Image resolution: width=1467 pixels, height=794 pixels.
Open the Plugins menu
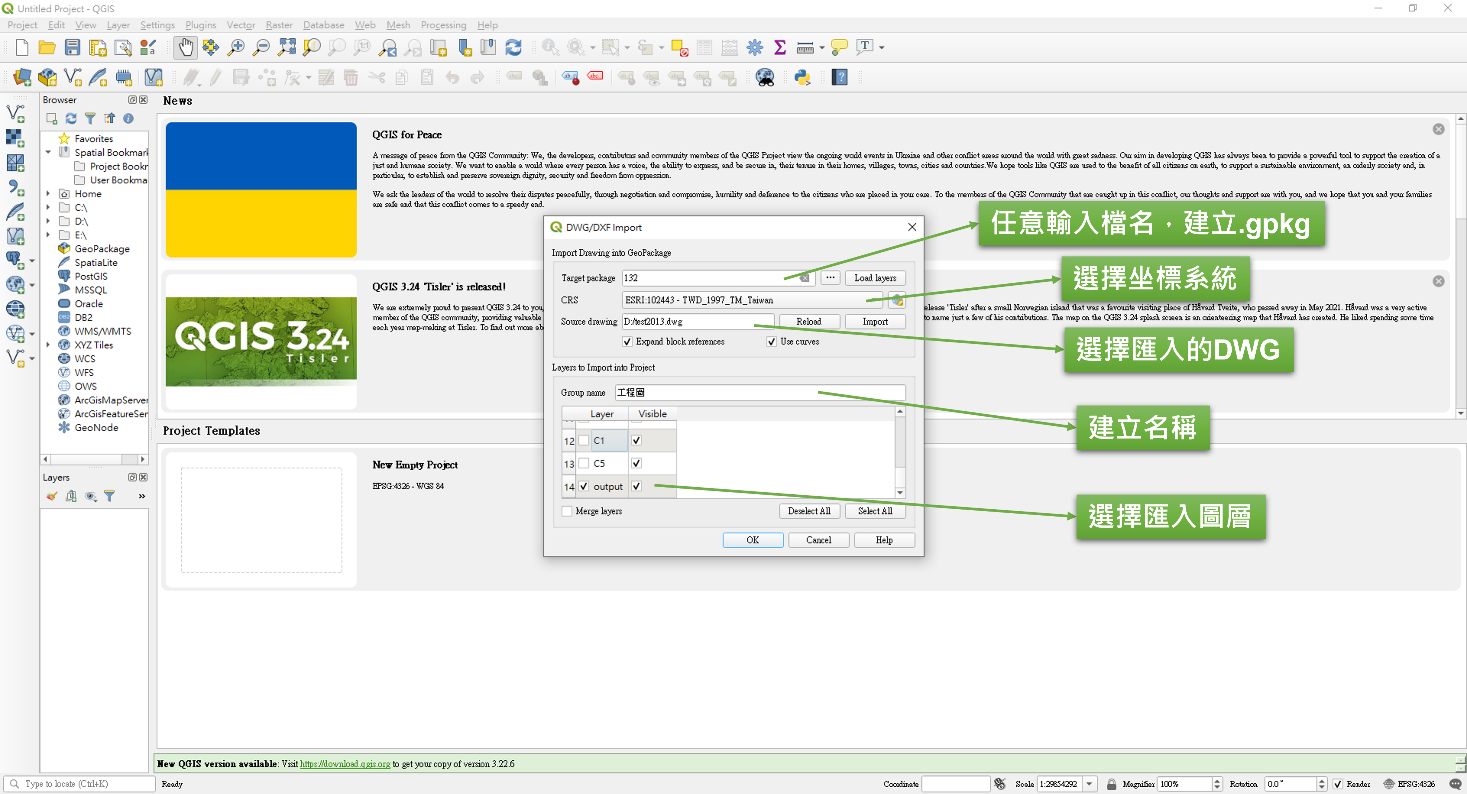click(x=200, y=25)
